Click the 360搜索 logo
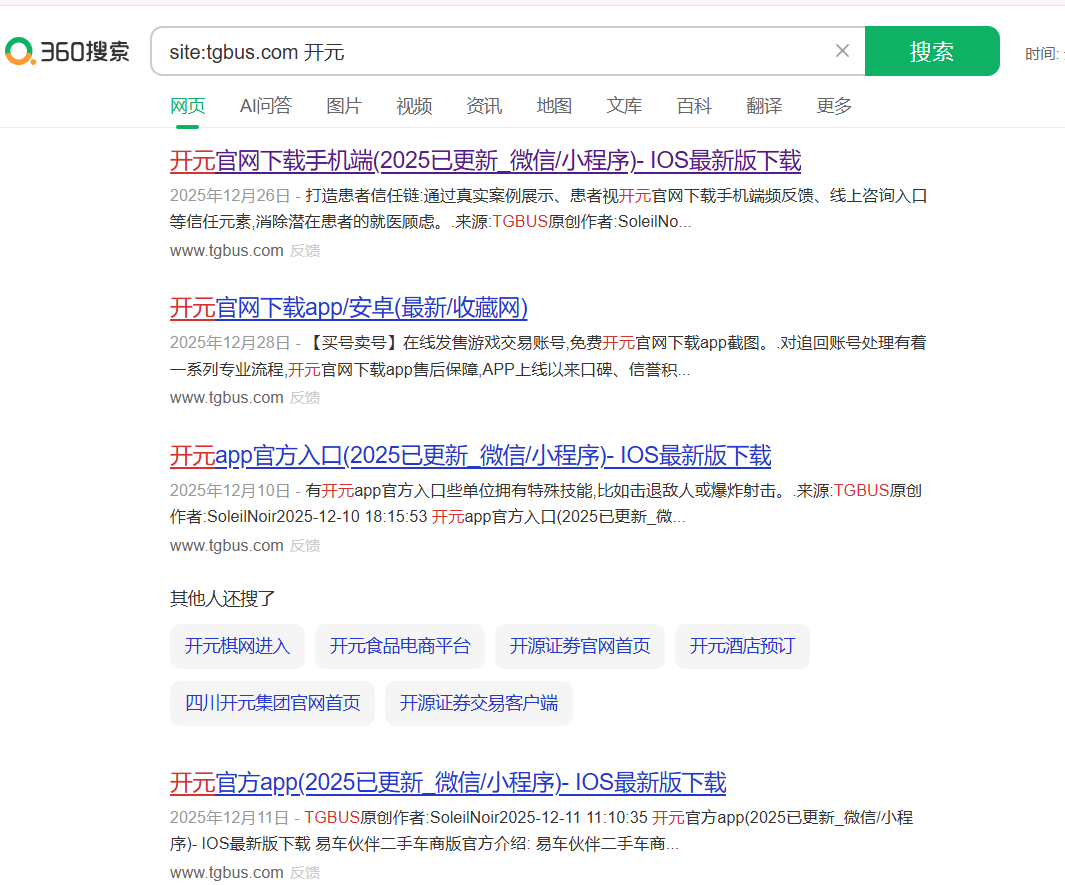This screenshot has width=1065, height=885. (67, 51)
